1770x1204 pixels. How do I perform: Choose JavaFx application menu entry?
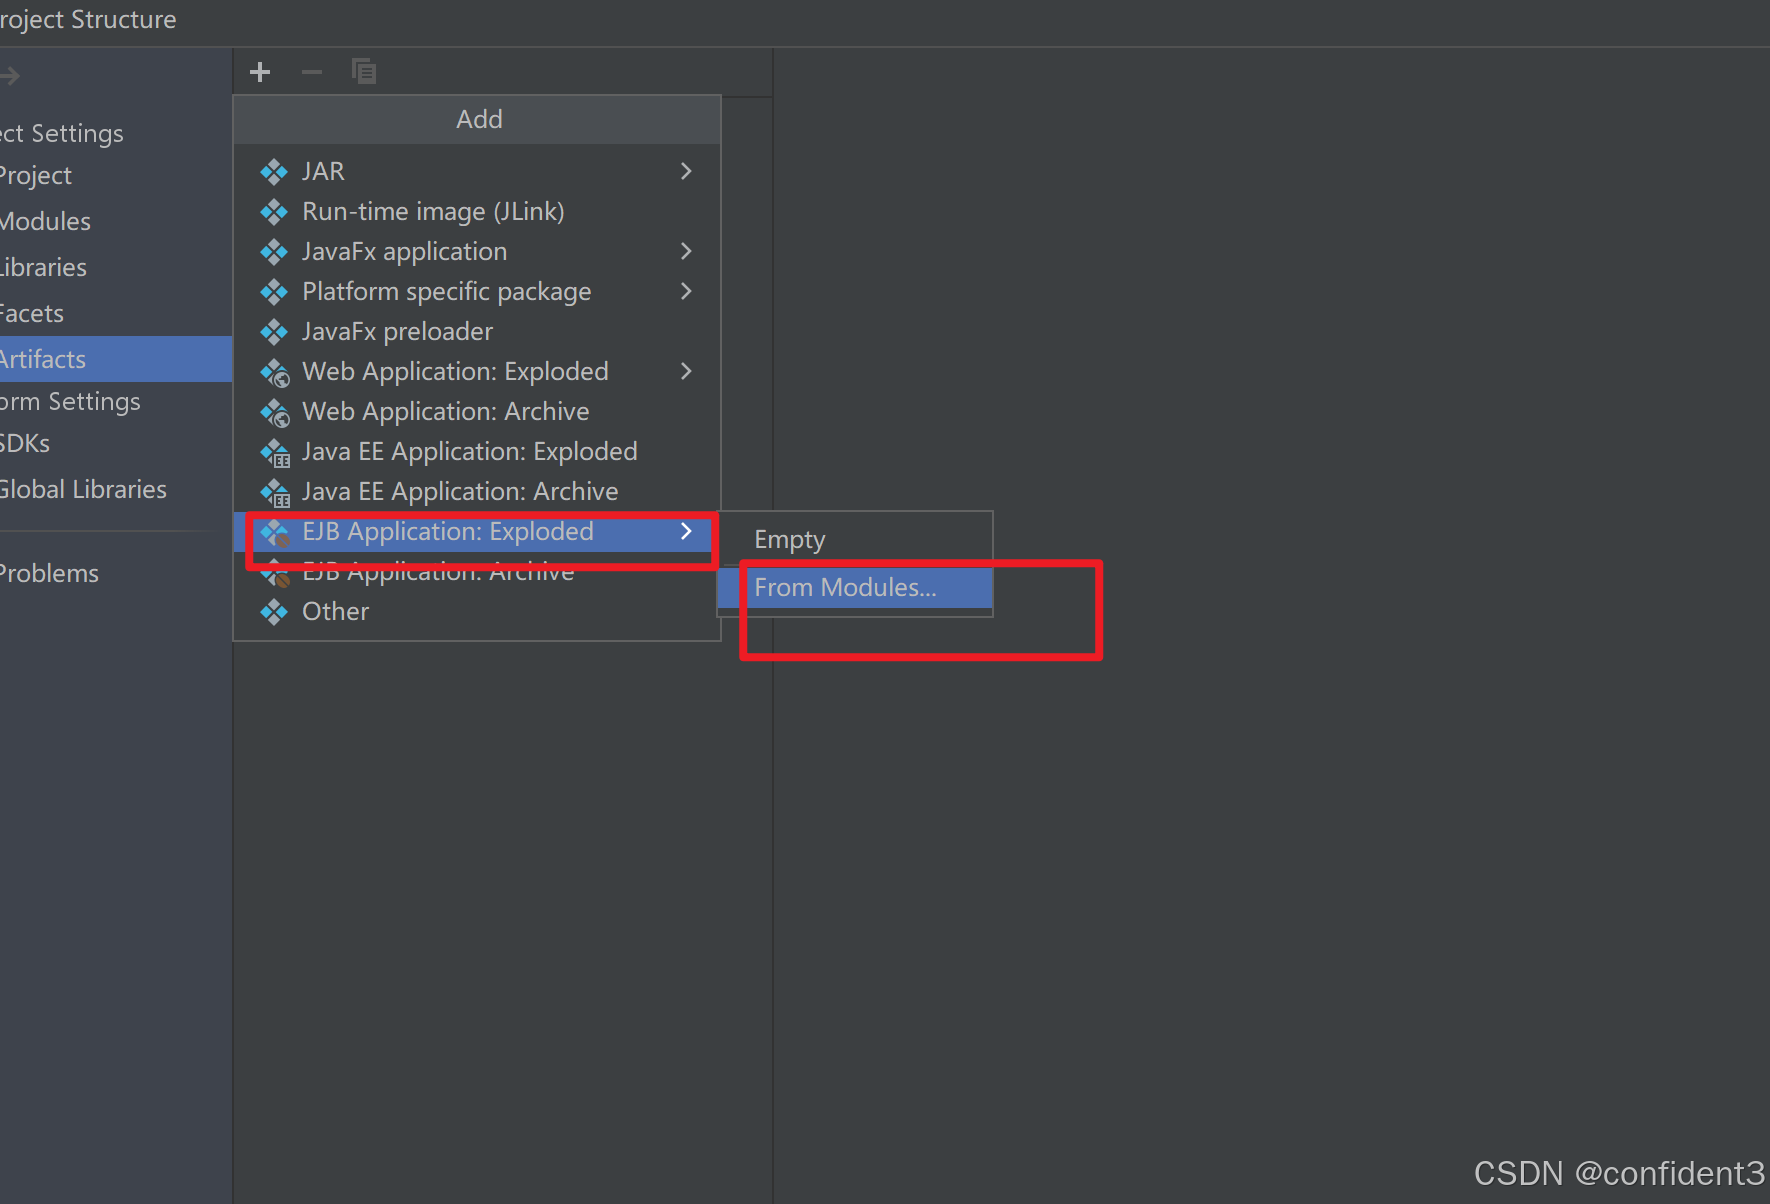477,251
